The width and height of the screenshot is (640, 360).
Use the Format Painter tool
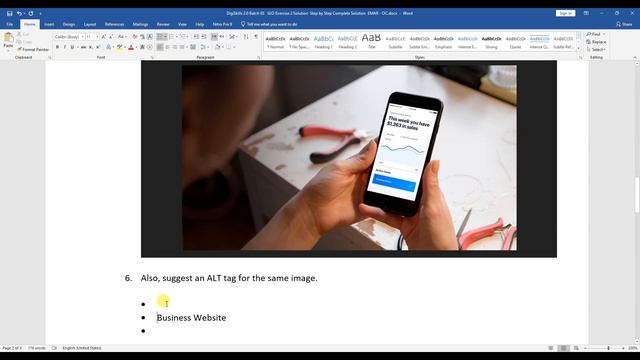[33, 49]
